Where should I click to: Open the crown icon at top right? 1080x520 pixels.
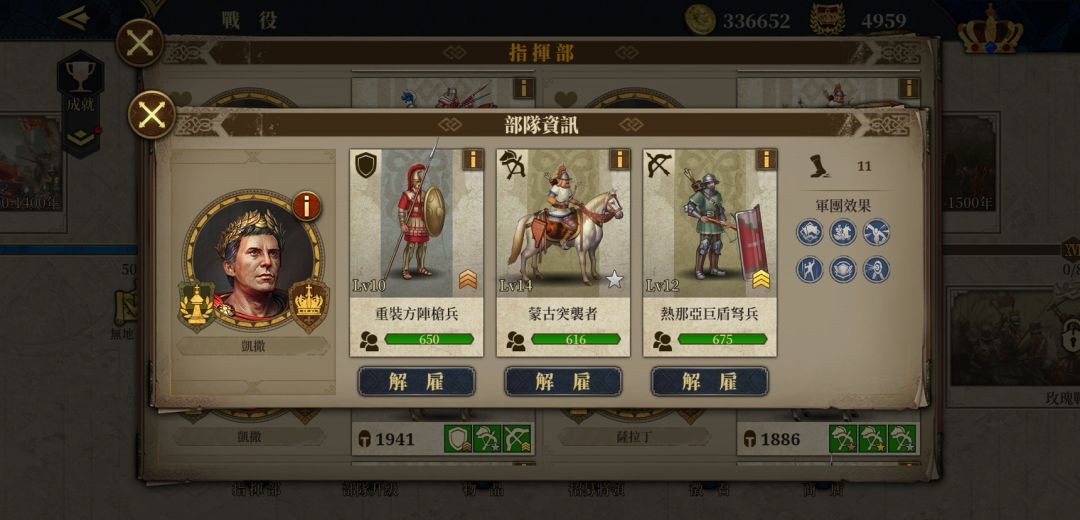pyautogui.click(x=990, y=30)
